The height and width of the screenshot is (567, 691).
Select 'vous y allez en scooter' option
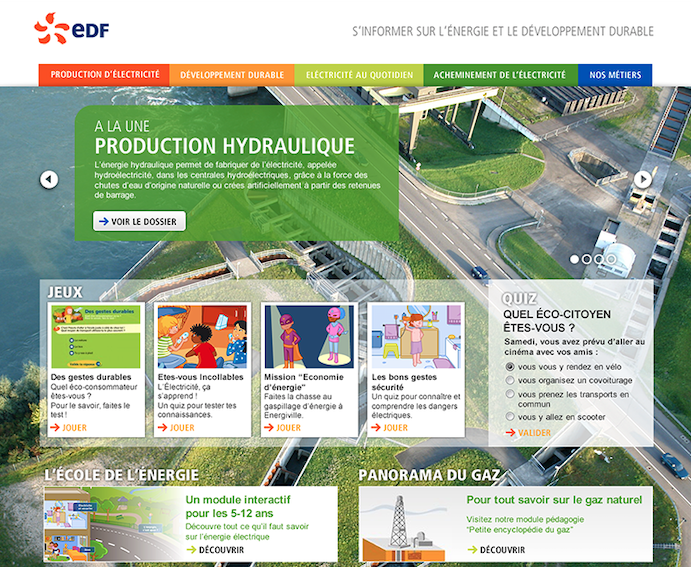[x=510, y=416]
